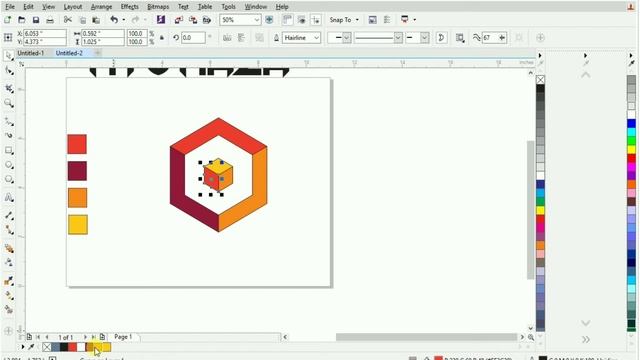The image size is (640, 360).
Task: Click the Print icon
Action: point(50,20)
